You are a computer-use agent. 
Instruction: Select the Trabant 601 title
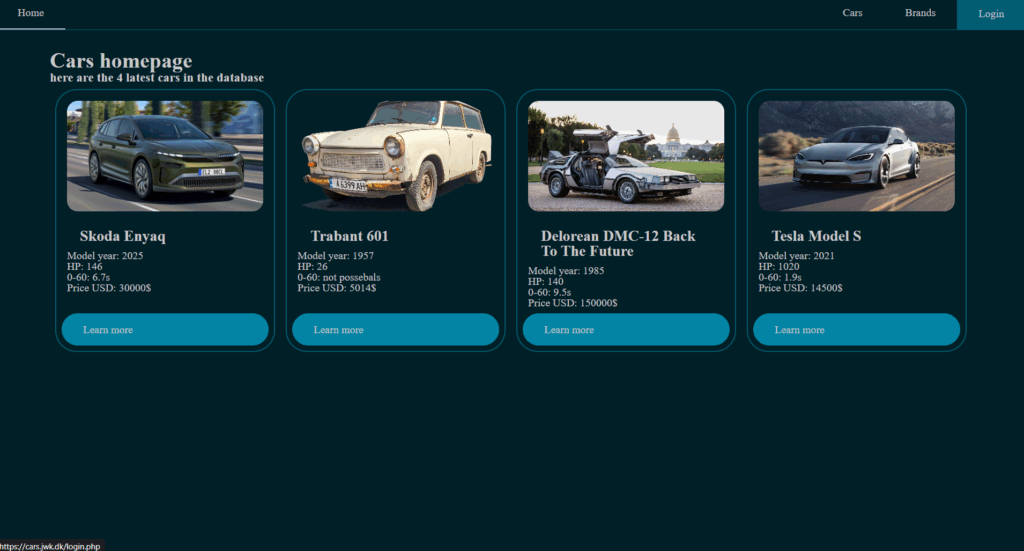[349, 236]
